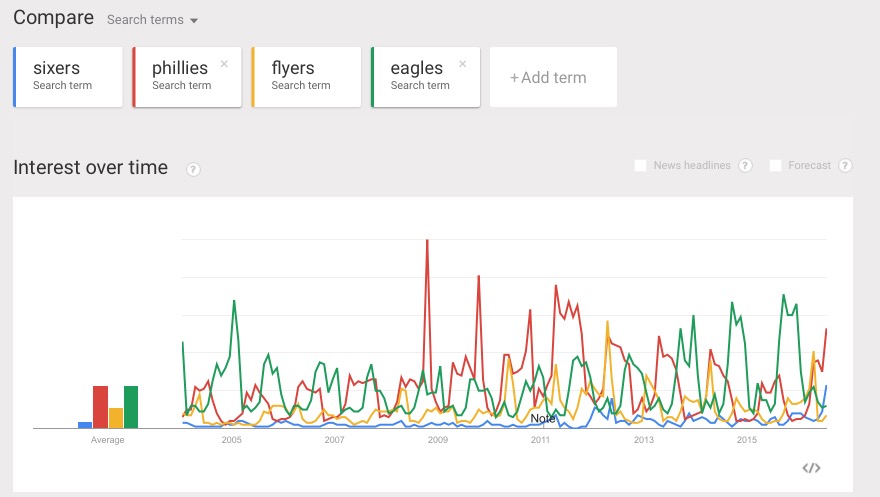880x497 pixels.
Task: Enable the News headlines checkbox
Action: [640, 166]
